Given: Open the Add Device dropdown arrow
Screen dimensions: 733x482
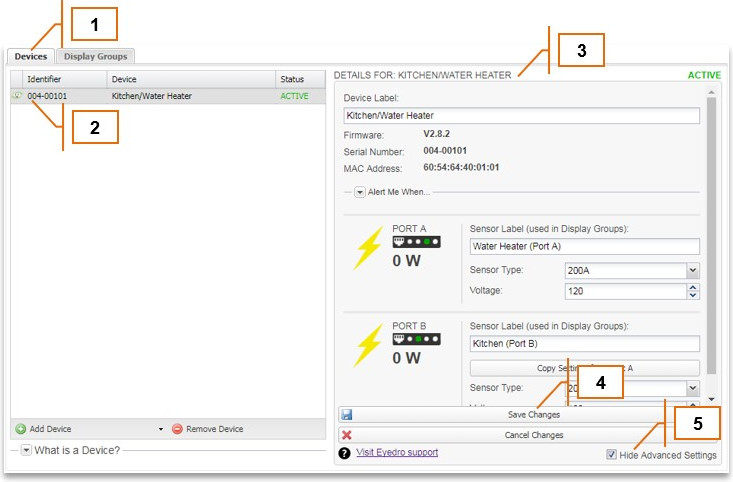Looking at the screenshot, I should 161,429.
